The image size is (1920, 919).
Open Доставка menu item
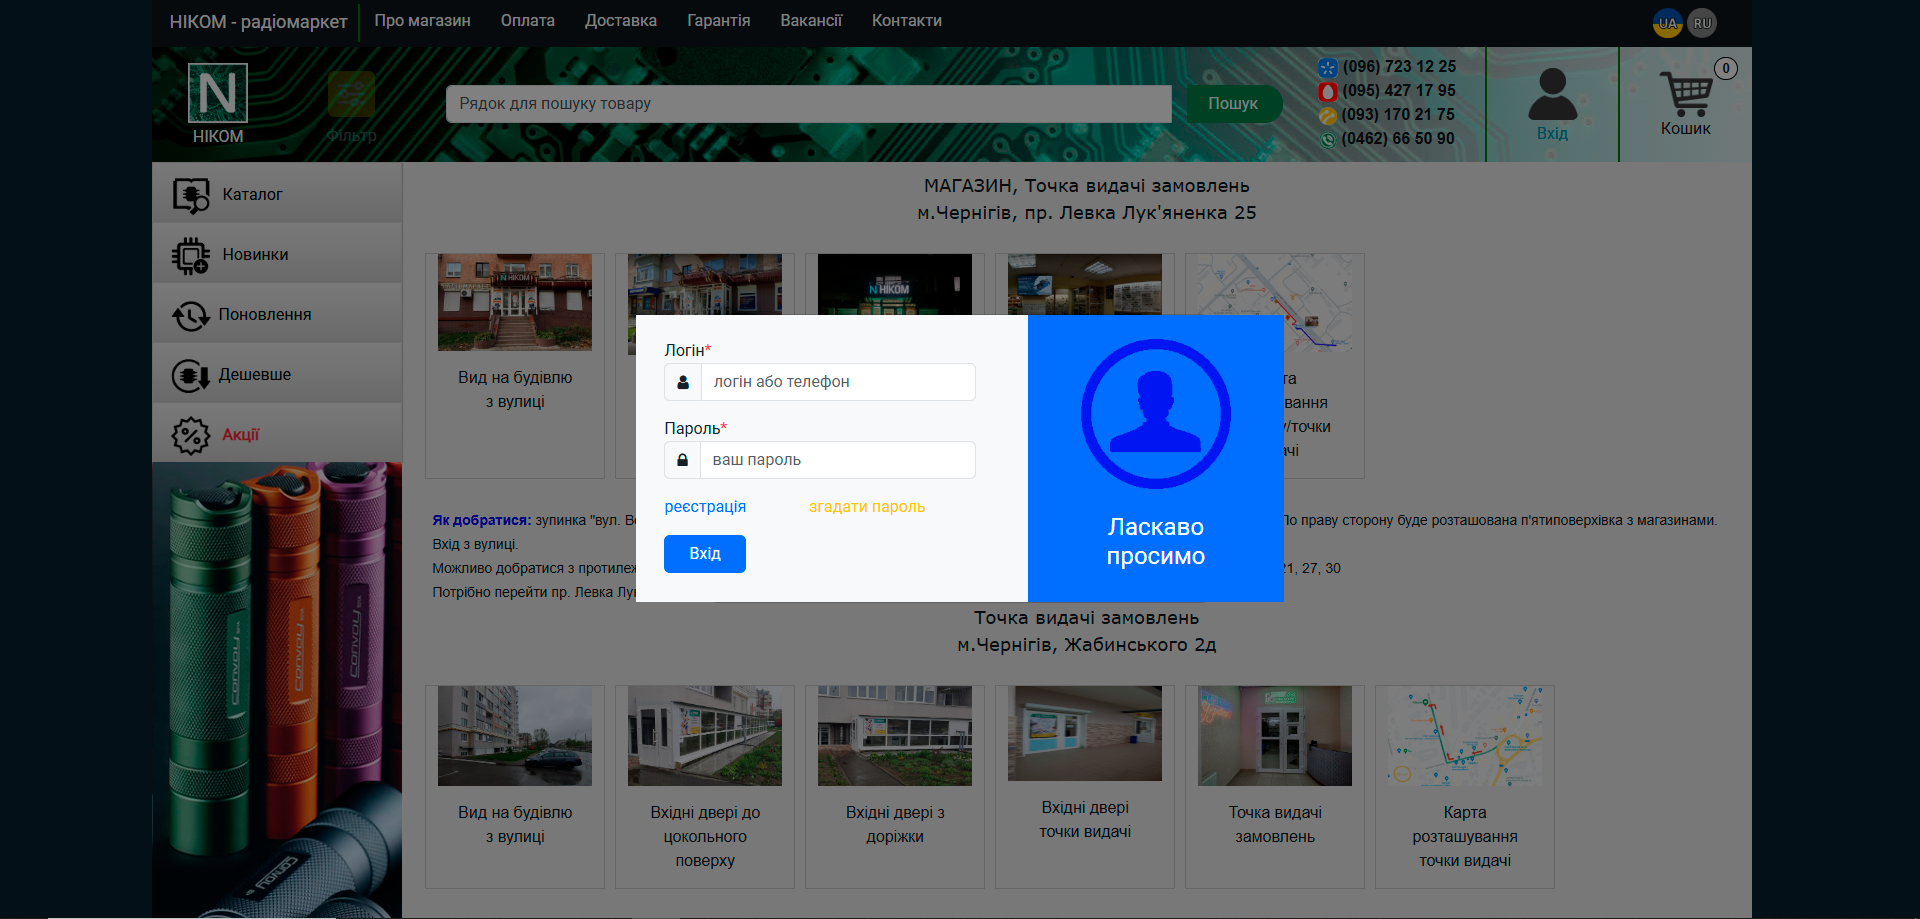(621, 21)
